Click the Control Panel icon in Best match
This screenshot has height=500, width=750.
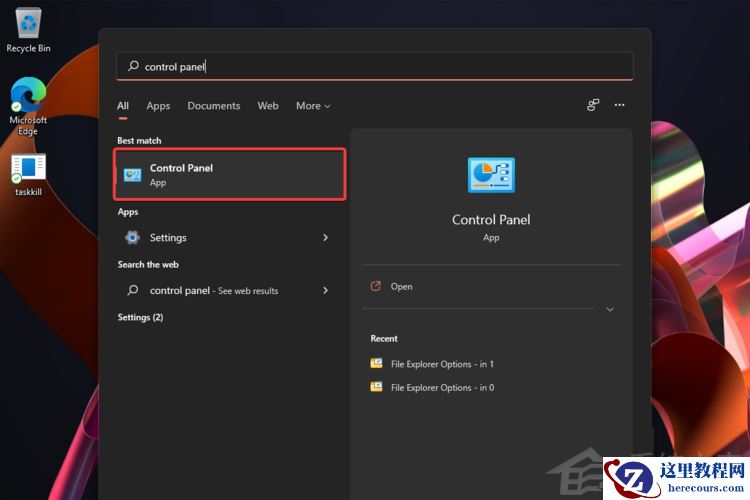tap(132, 175)
